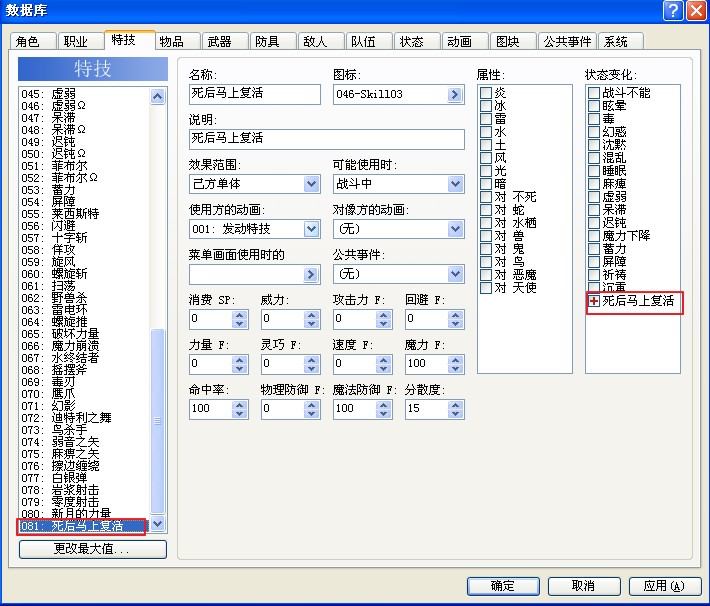Switch to the 武器 tab
The image size is (710, 606).
(x=225, y=42)
